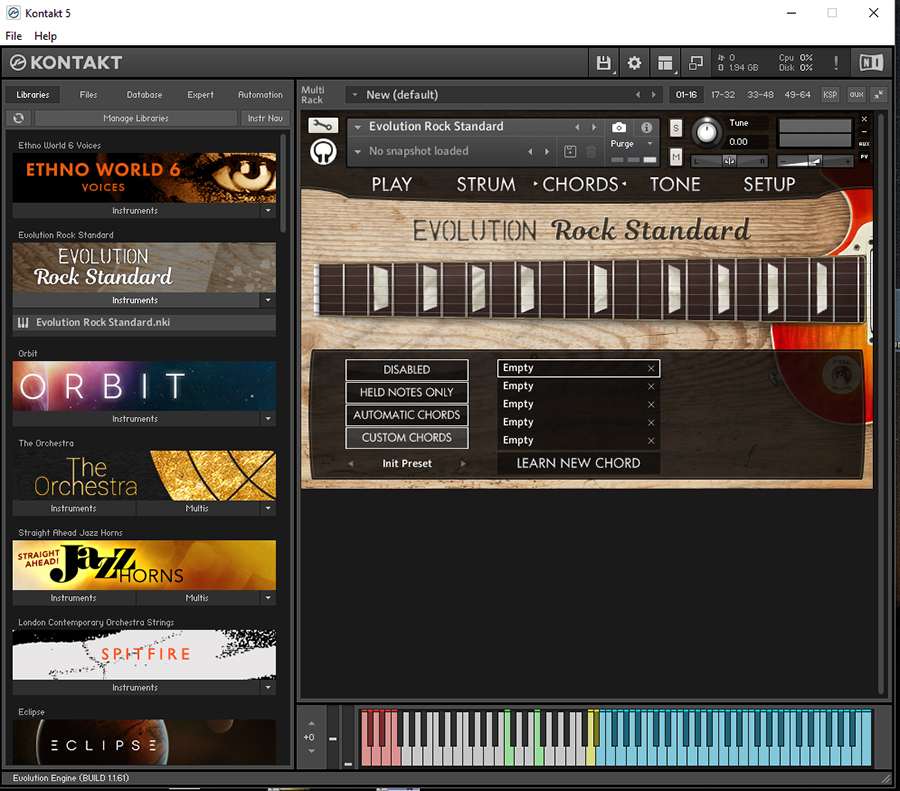Collapse rack with minimize arrows icon
This screenshot has height=791, width=900.
pos(879,95)
